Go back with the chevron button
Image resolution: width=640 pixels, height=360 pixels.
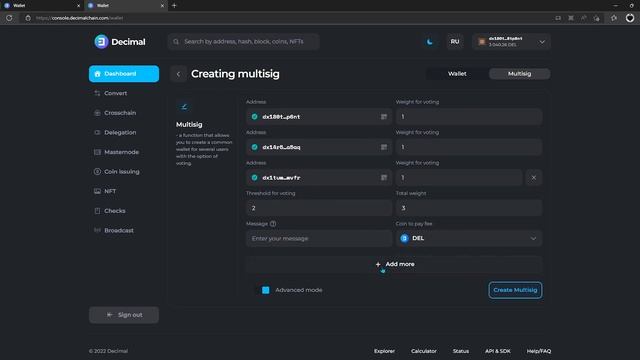click(178, 74)
